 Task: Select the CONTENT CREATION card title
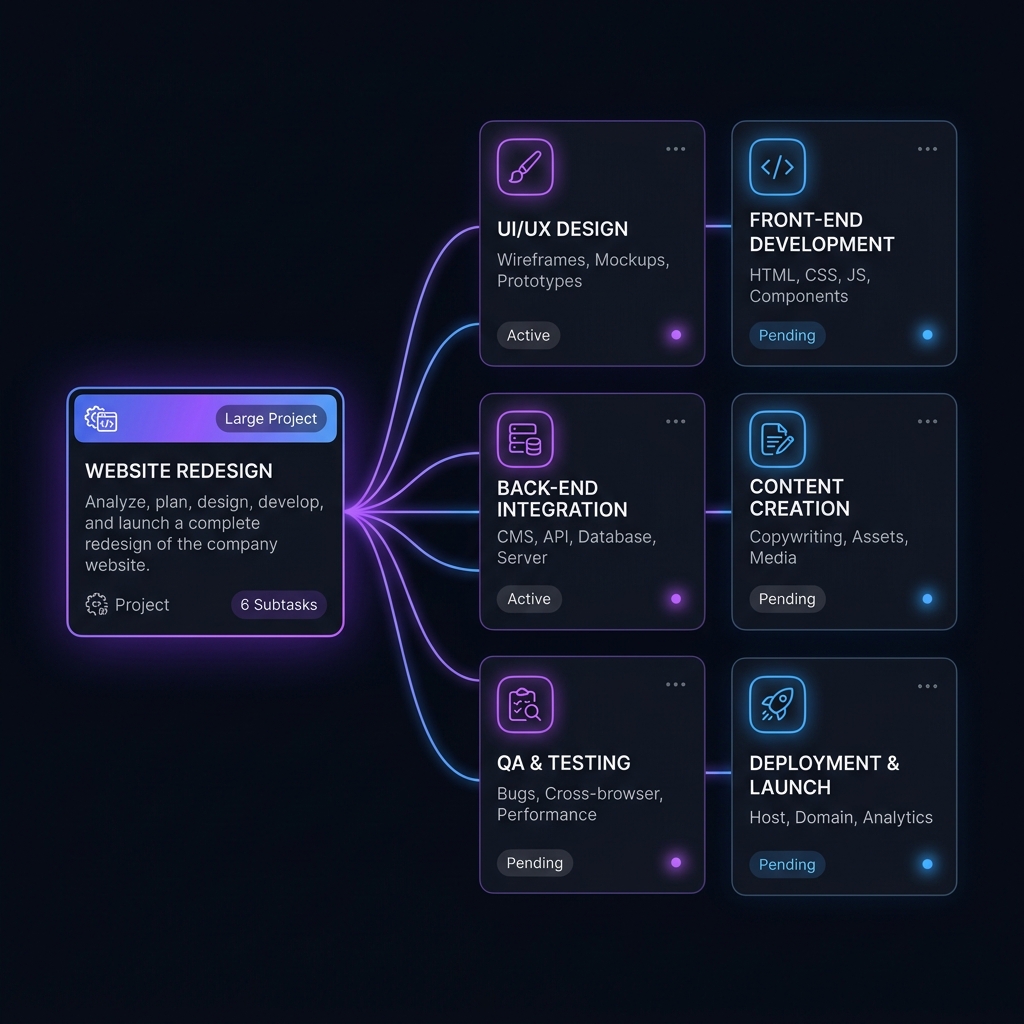(799, 498)
